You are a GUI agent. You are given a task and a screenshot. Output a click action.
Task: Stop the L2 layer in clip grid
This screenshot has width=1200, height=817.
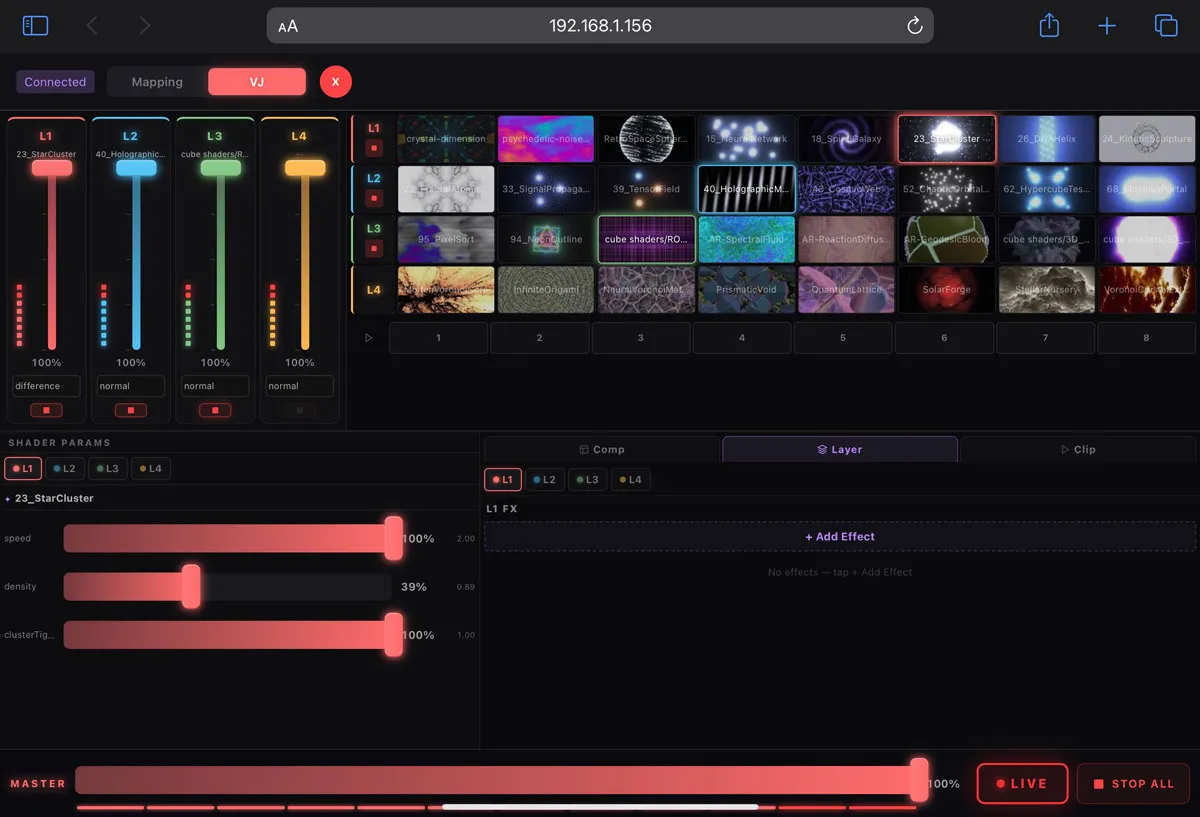tap(374, 198)
